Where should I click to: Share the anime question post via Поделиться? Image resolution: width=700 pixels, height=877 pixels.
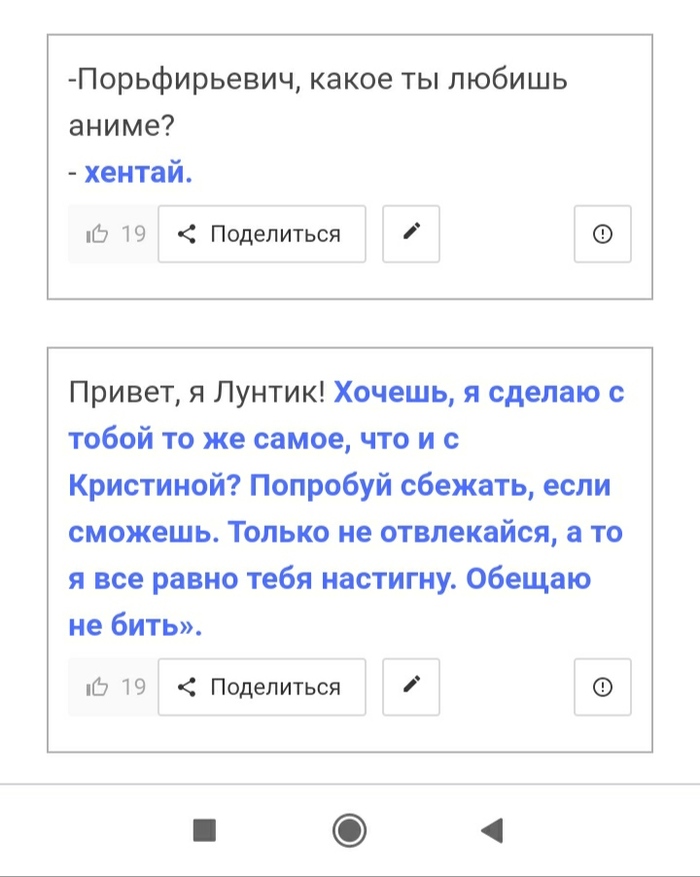click(x=261, y=234)
